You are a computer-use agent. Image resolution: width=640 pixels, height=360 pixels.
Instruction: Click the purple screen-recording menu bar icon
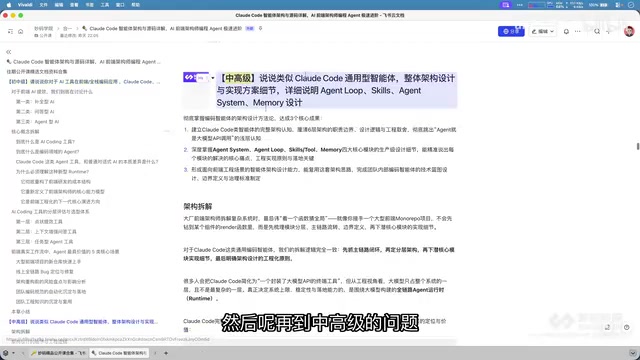506,5
